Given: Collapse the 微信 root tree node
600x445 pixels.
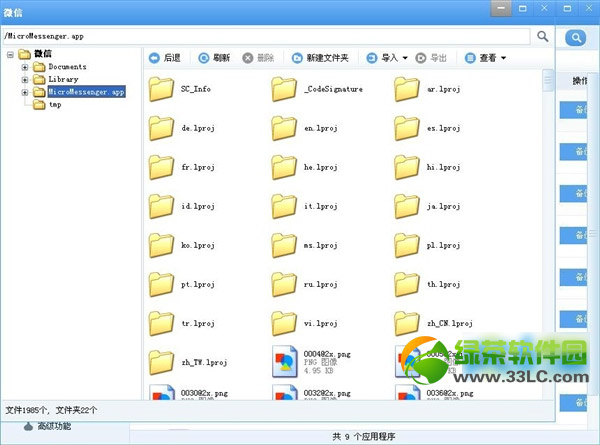Looking at the screenshot, I should (10, 54).
